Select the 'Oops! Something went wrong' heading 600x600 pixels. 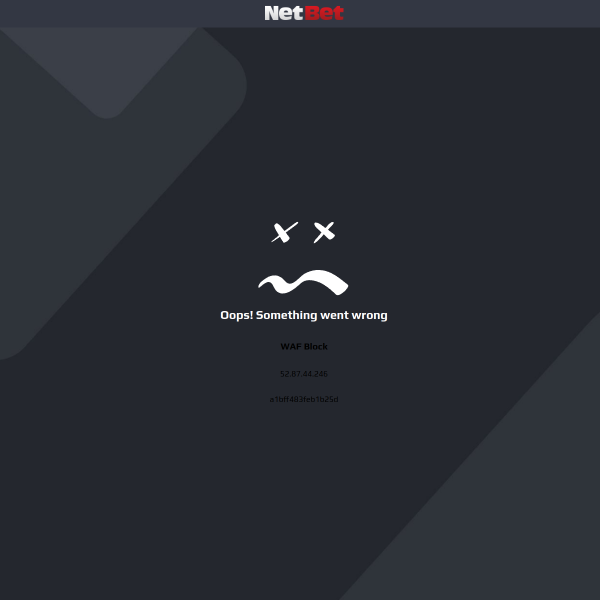[x=304, y=315]
